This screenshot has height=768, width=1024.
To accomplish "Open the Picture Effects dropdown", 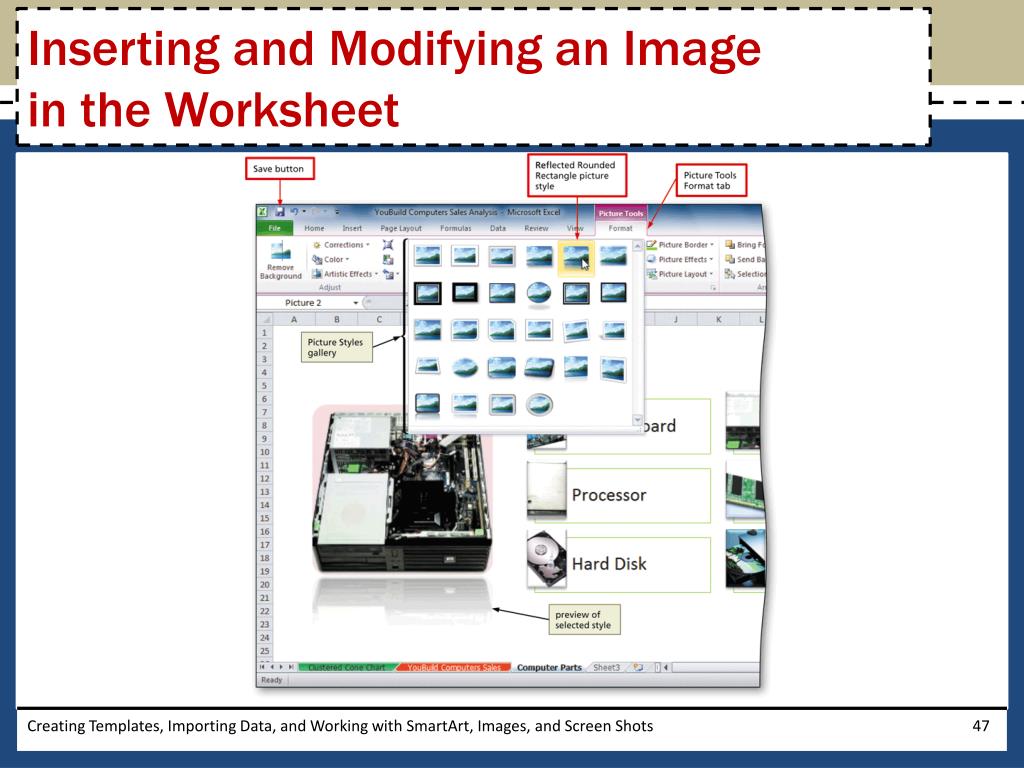I will (680, 260).
